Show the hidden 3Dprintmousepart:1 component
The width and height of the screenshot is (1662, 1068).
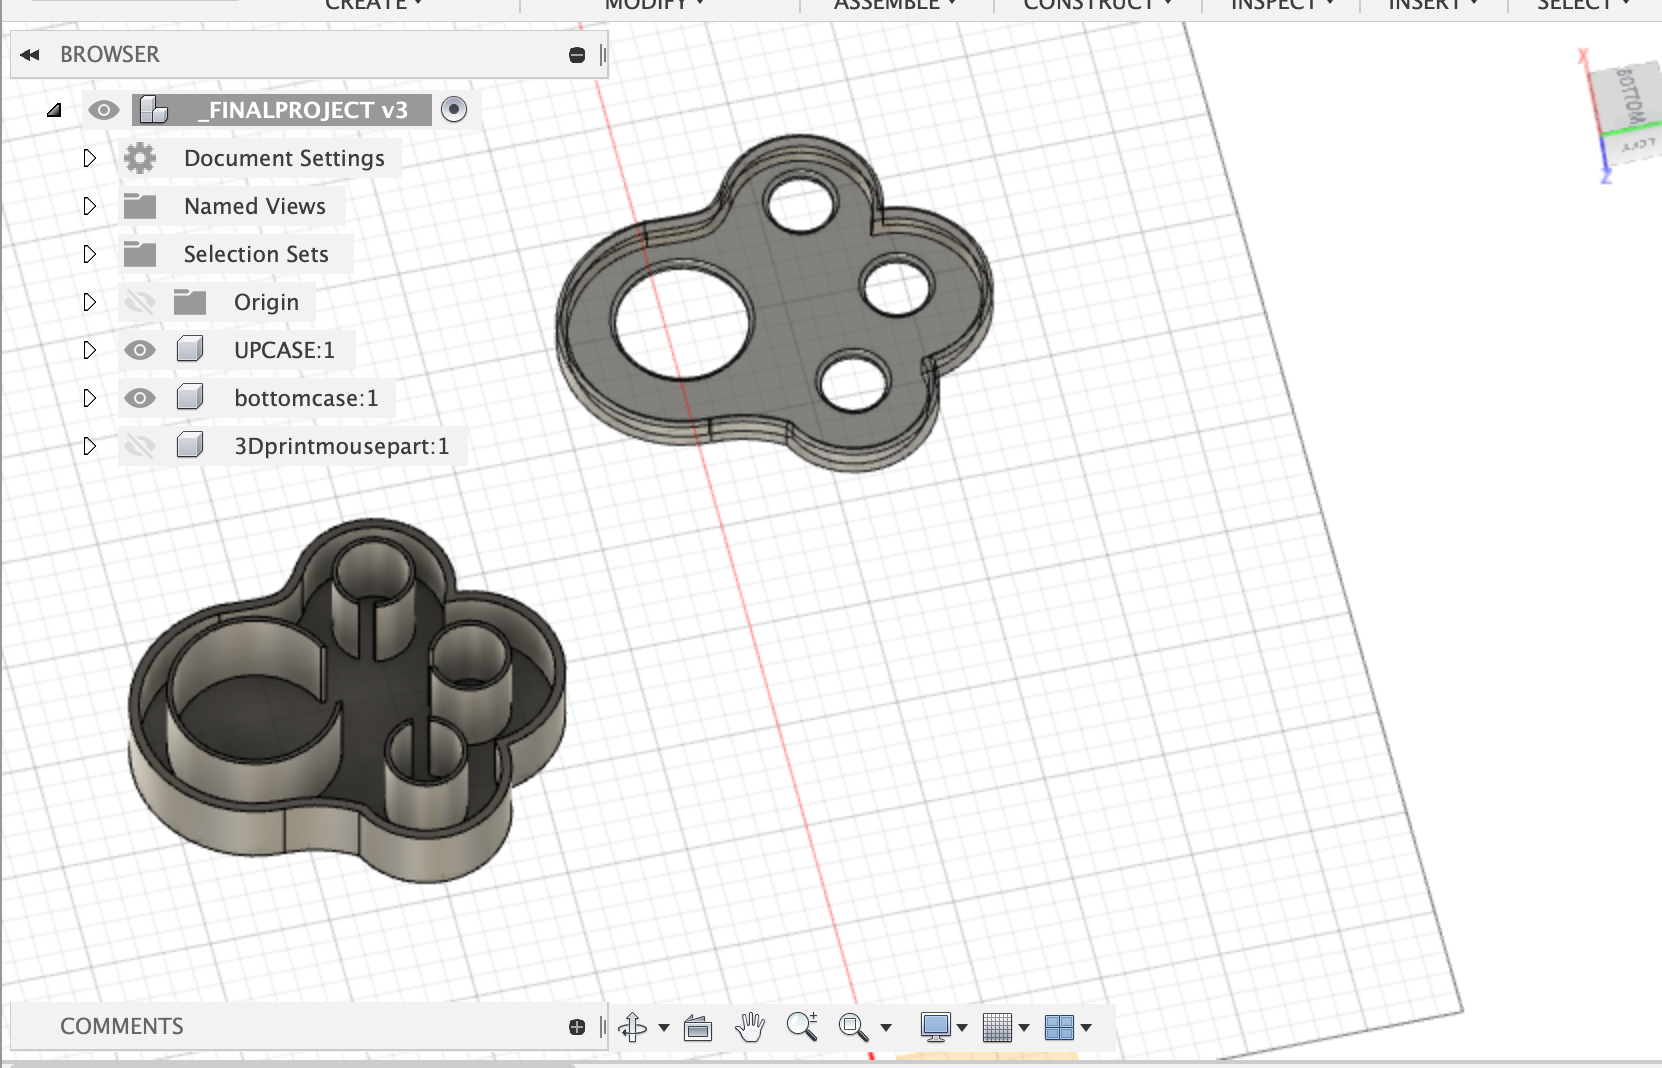click(x=140, y=446)
